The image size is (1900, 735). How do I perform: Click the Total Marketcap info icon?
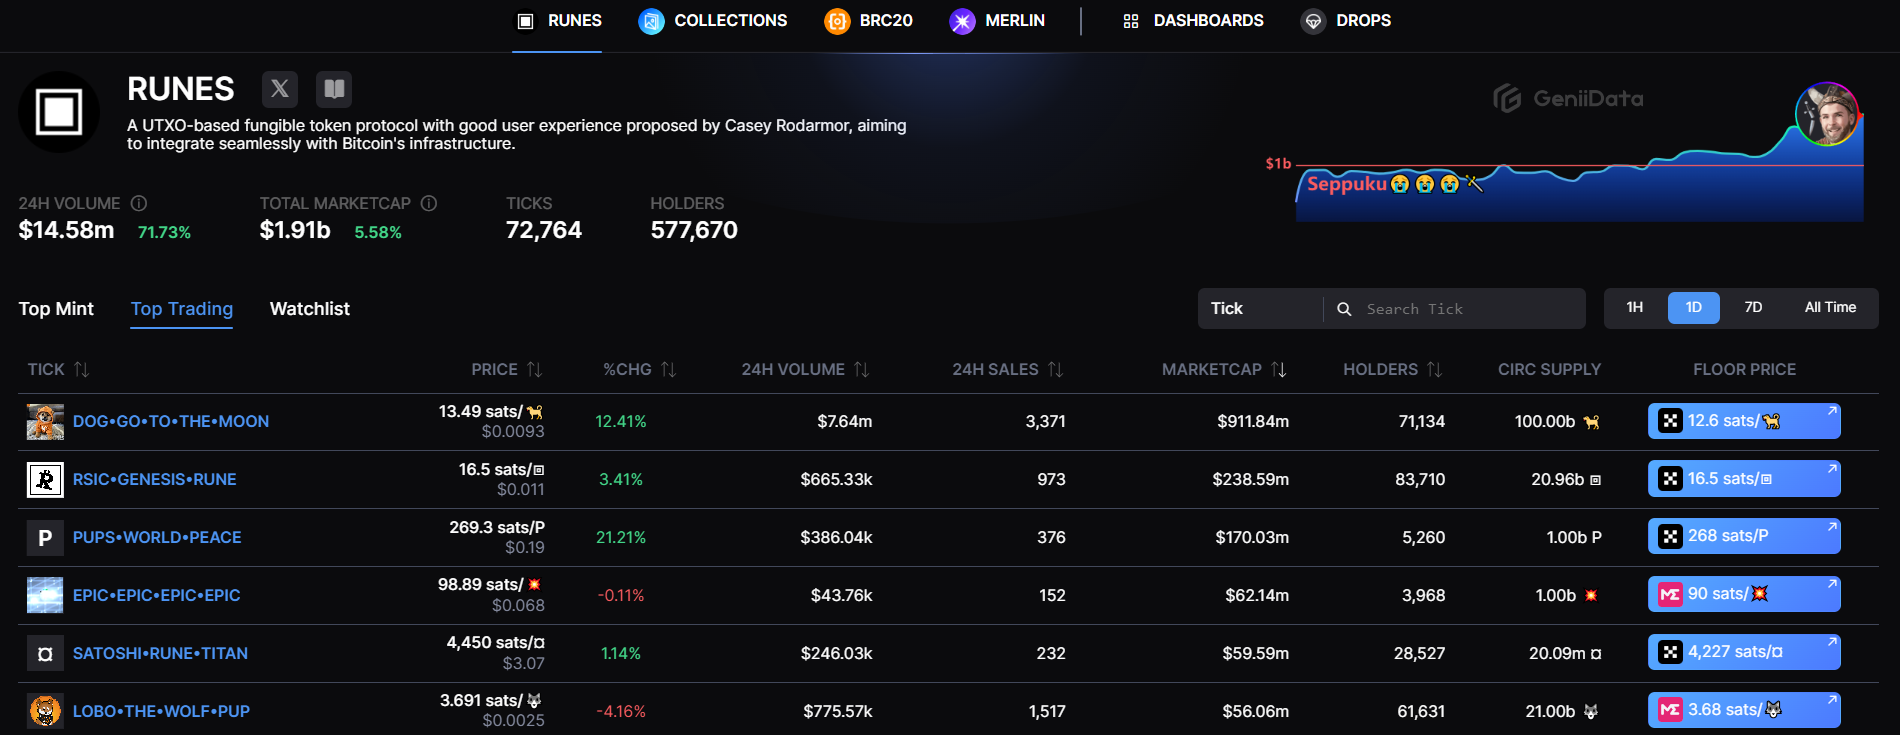coord(429,203)
